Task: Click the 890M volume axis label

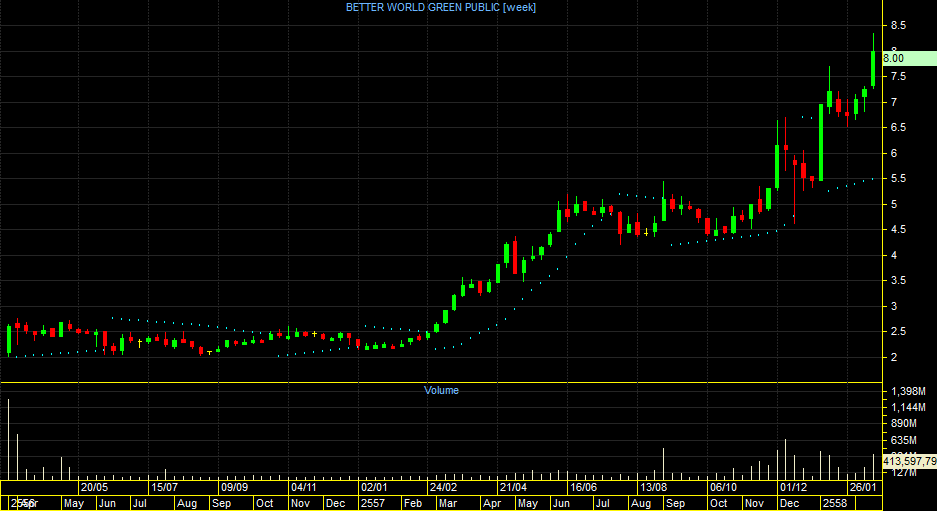Action: 904,424
